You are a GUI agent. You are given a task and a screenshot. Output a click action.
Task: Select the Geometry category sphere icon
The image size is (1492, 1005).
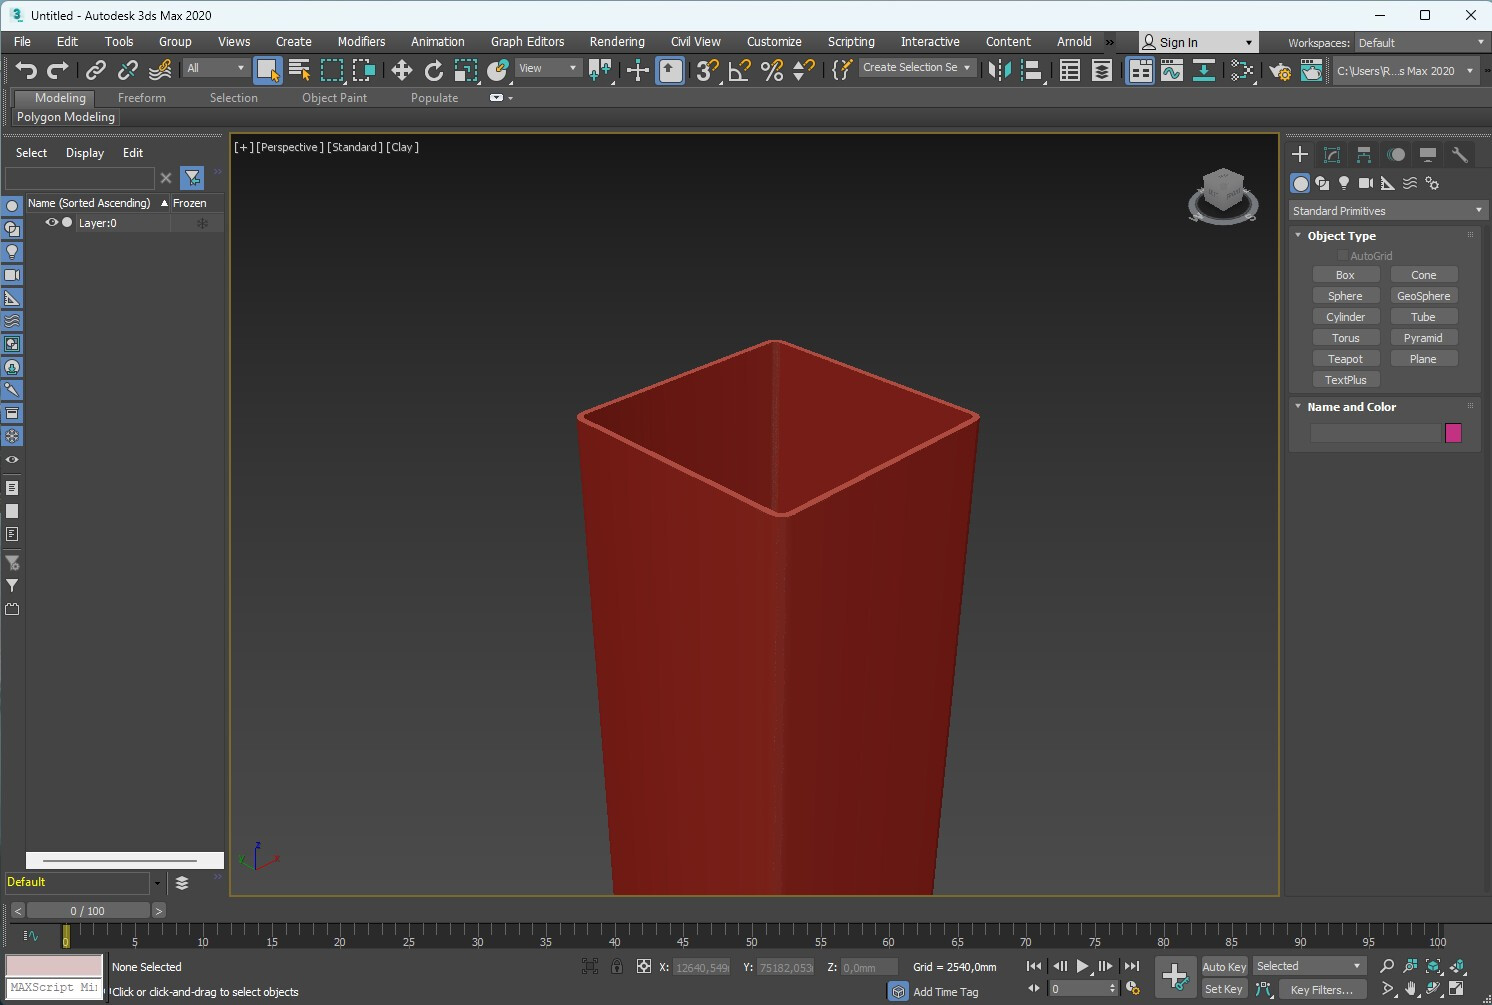coord(1300,183)
